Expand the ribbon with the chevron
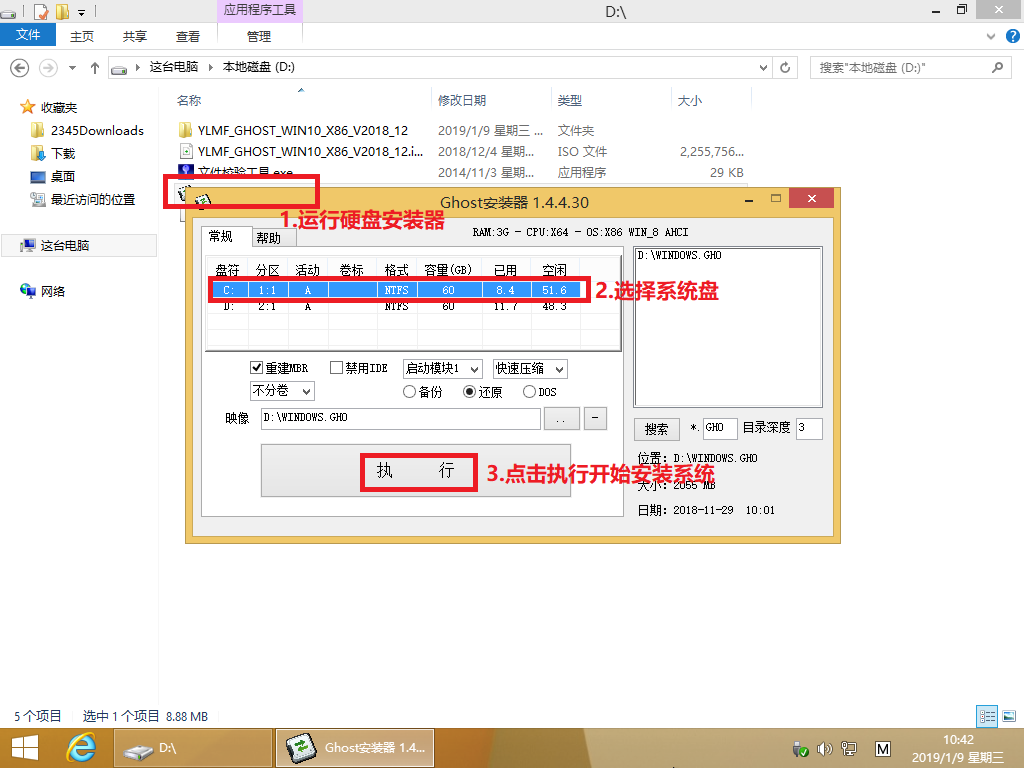 tap(991, 37)
